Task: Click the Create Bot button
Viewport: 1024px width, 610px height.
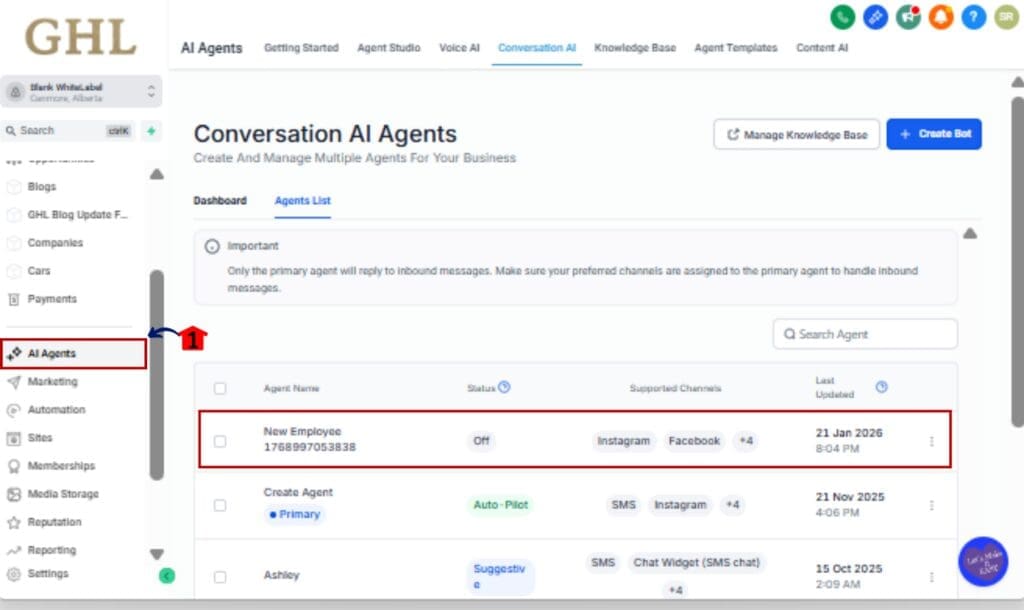Action: click(934, 133)
